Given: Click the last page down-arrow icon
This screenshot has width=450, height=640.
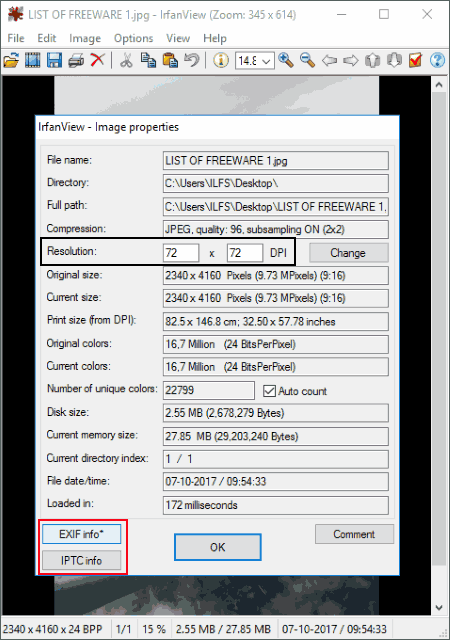Looking at the screenshot, I should 394,60.
